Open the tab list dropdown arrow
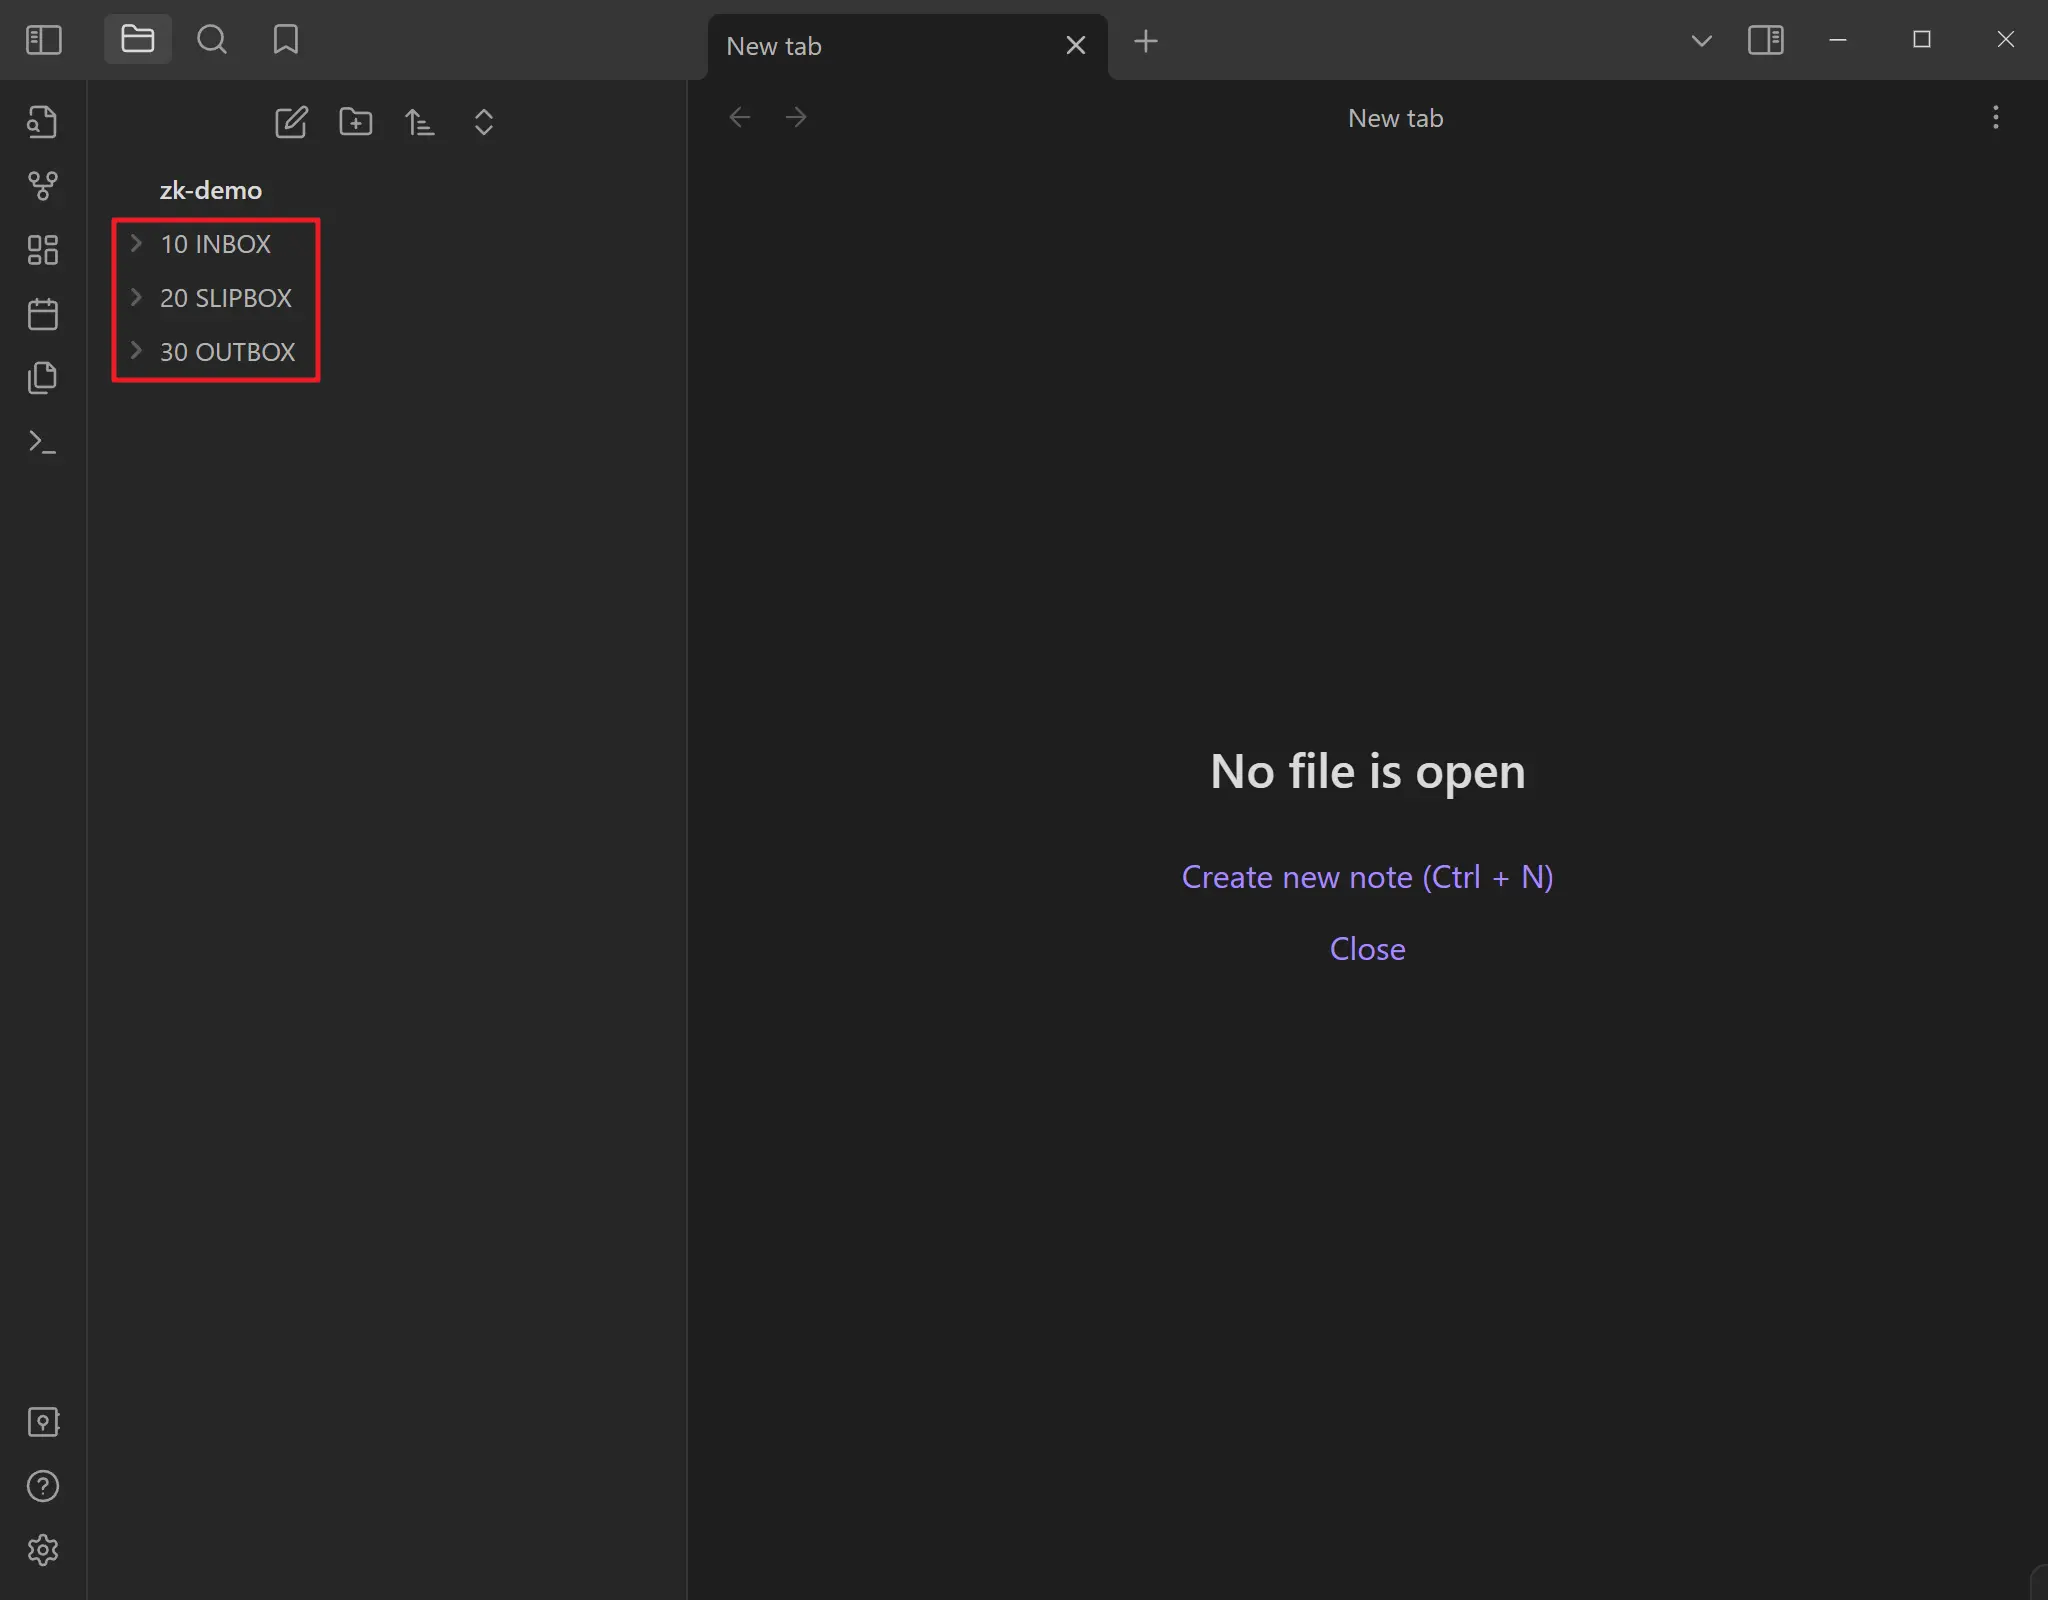2048x1600 pixels. tap(1701, 41)
